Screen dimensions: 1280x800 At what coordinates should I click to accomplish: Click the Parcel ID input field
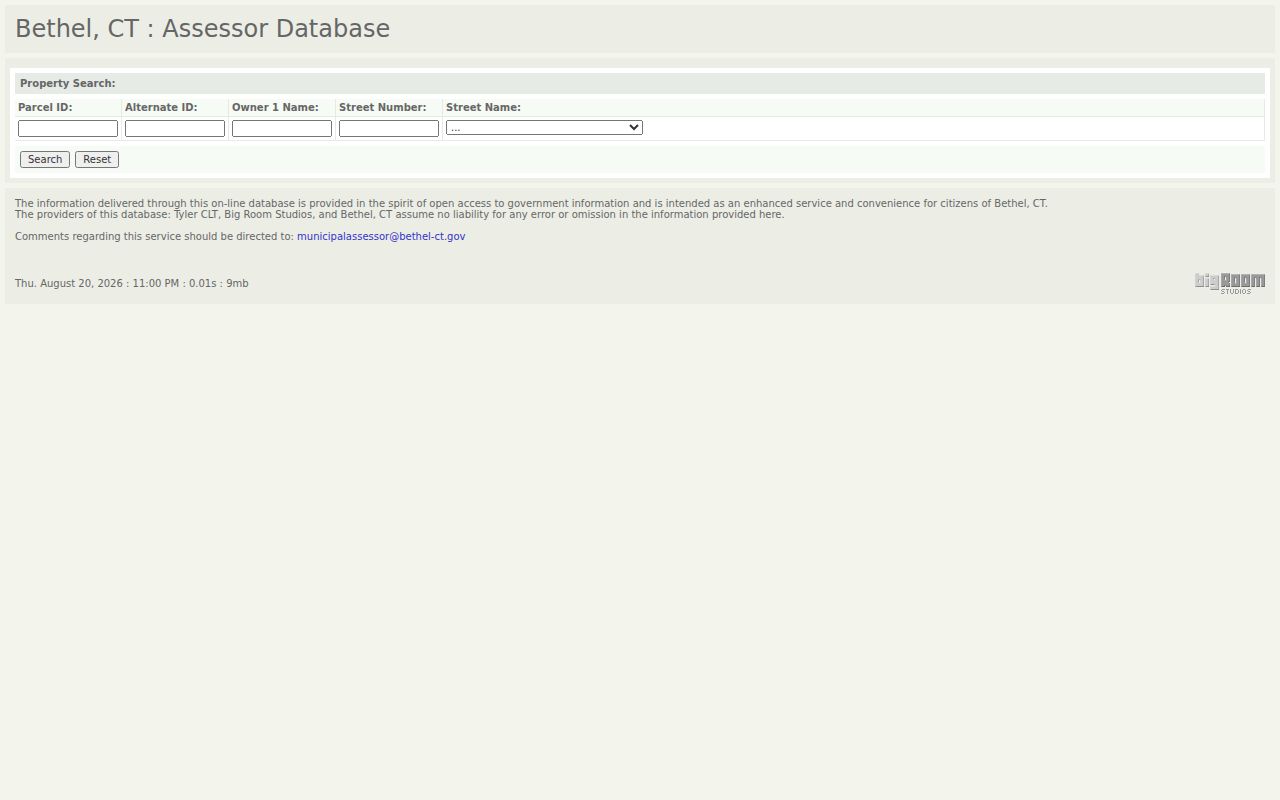point(68,128)
